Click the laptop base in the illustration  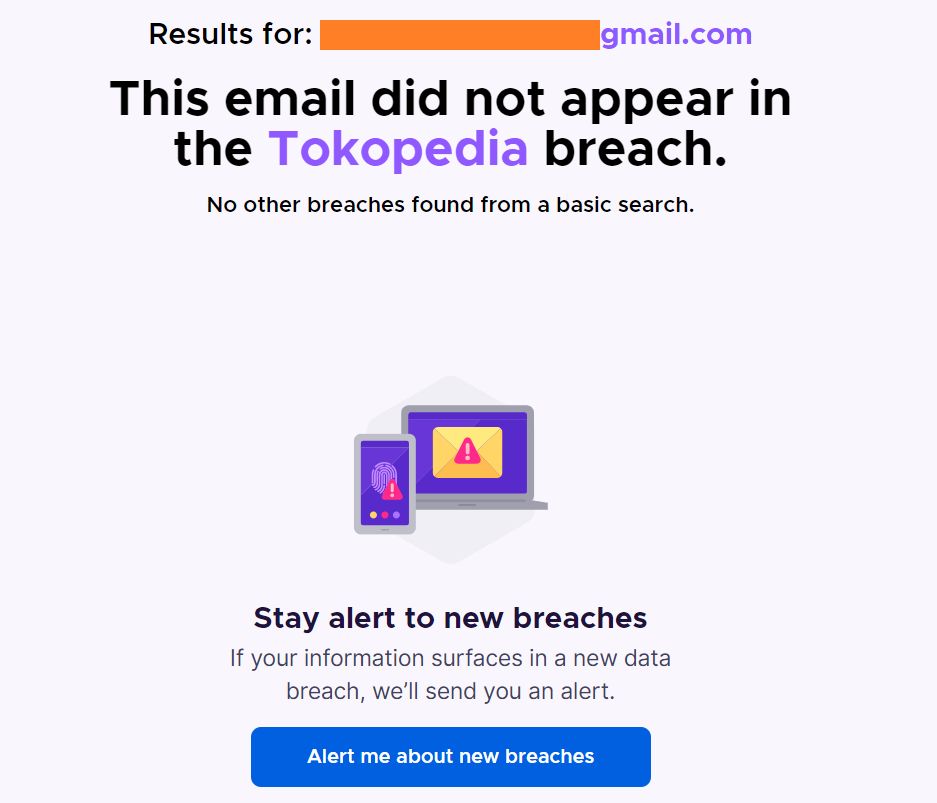(482, 505)
